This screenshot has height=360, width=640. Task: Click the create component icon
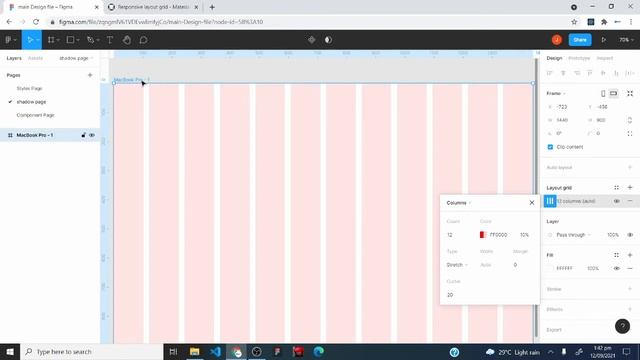pos(311,40)
